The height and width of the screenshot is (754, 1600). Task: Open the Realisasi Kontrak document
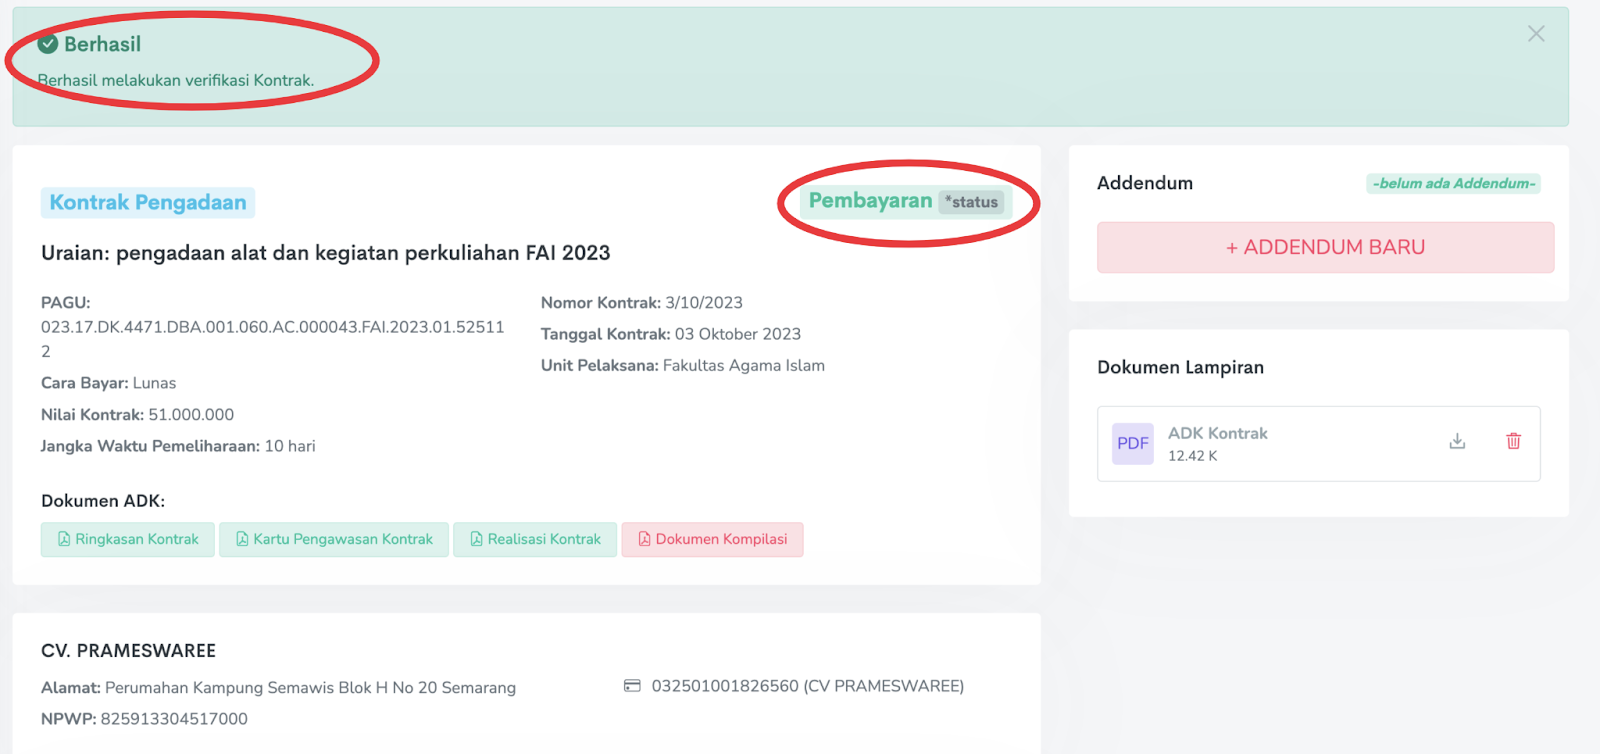coord(535,539)
